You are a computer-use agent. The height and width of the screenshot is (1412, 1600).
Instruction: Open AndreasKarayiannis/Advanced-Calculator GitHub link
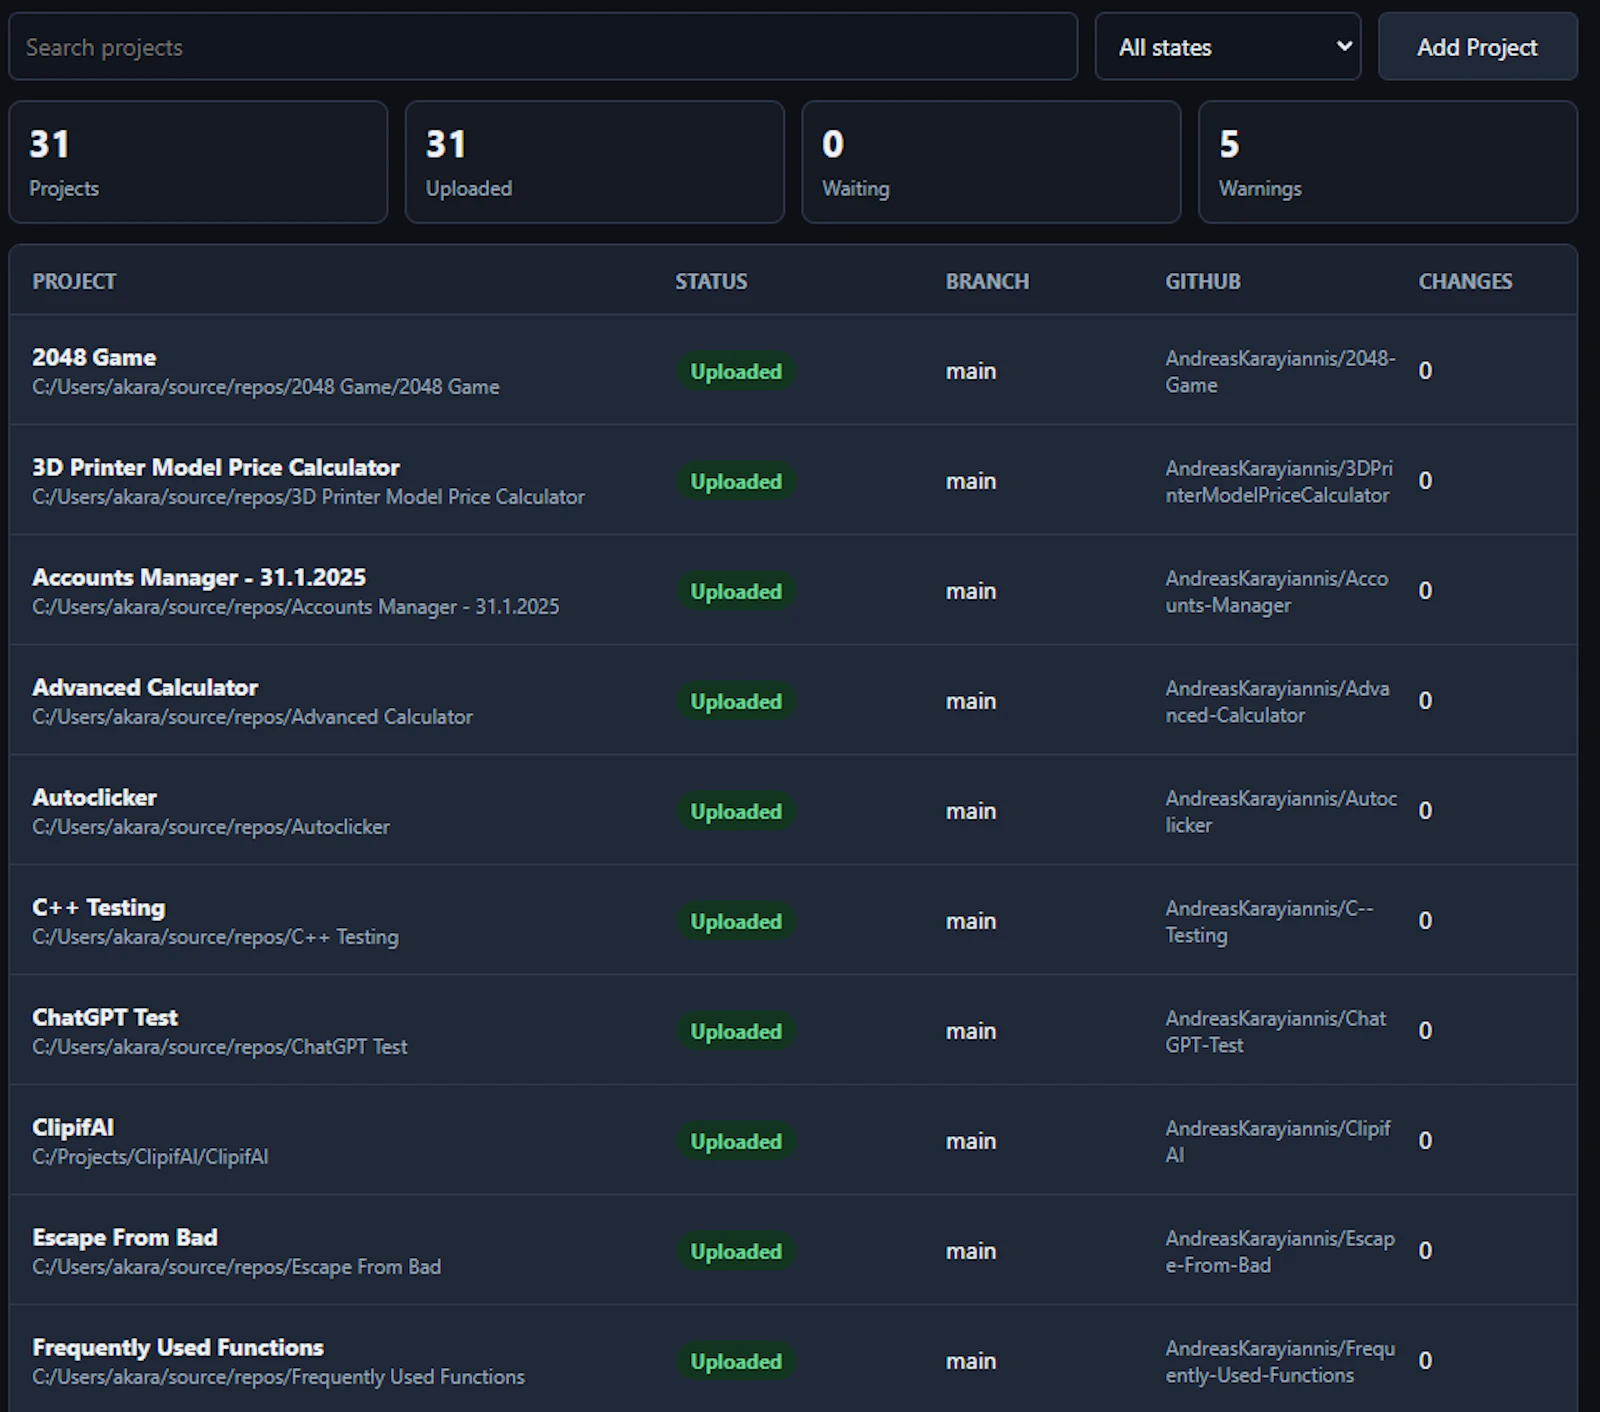coord(1277,701)
